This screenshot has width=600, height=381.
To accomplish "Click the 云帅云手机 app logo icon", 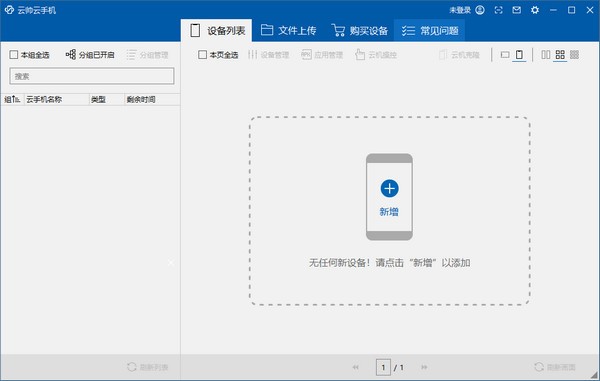I will (9, 10).
